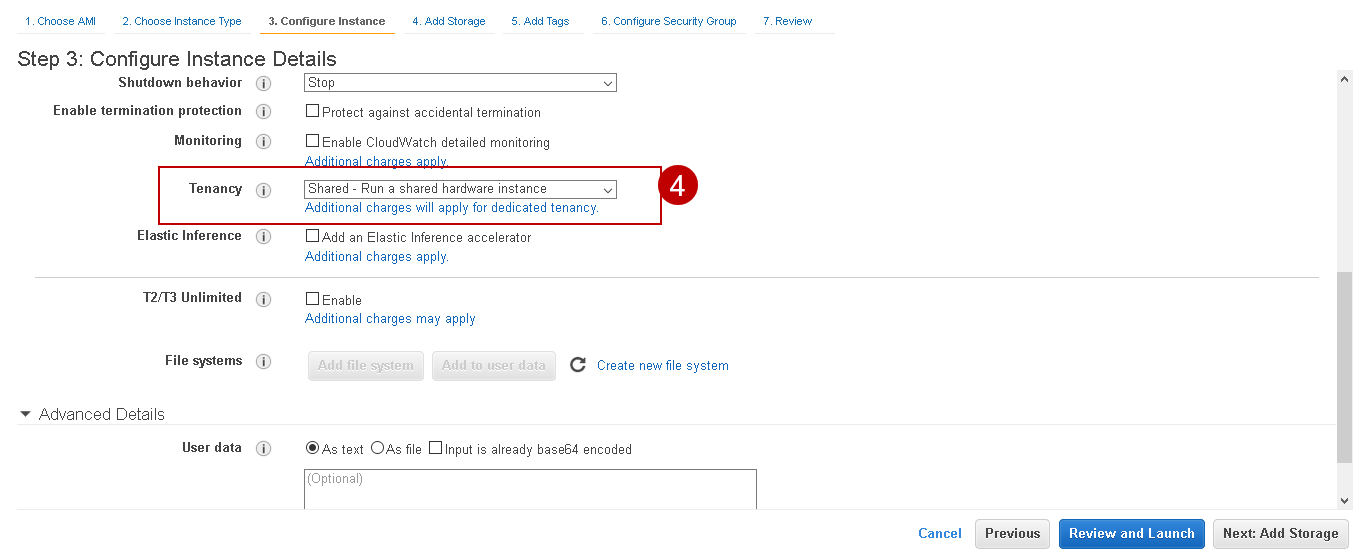The height and width of the screenshot is (559, 1356).
Task: Open the Create new file system link
Action: [662, 366]
